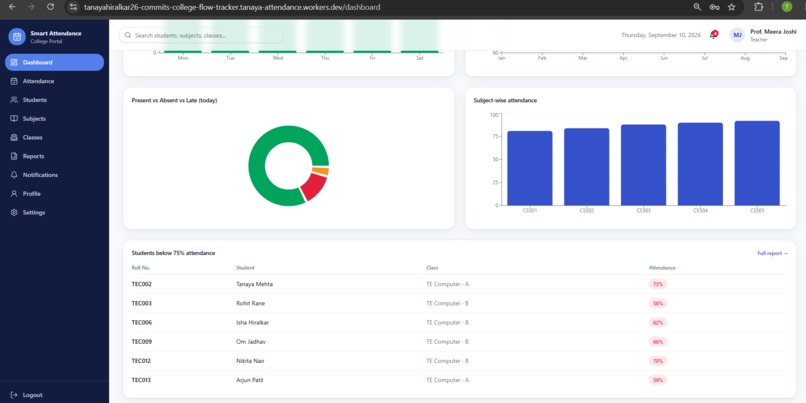Open the Full report link
The image size is (806, 403).
click(773, 253)
